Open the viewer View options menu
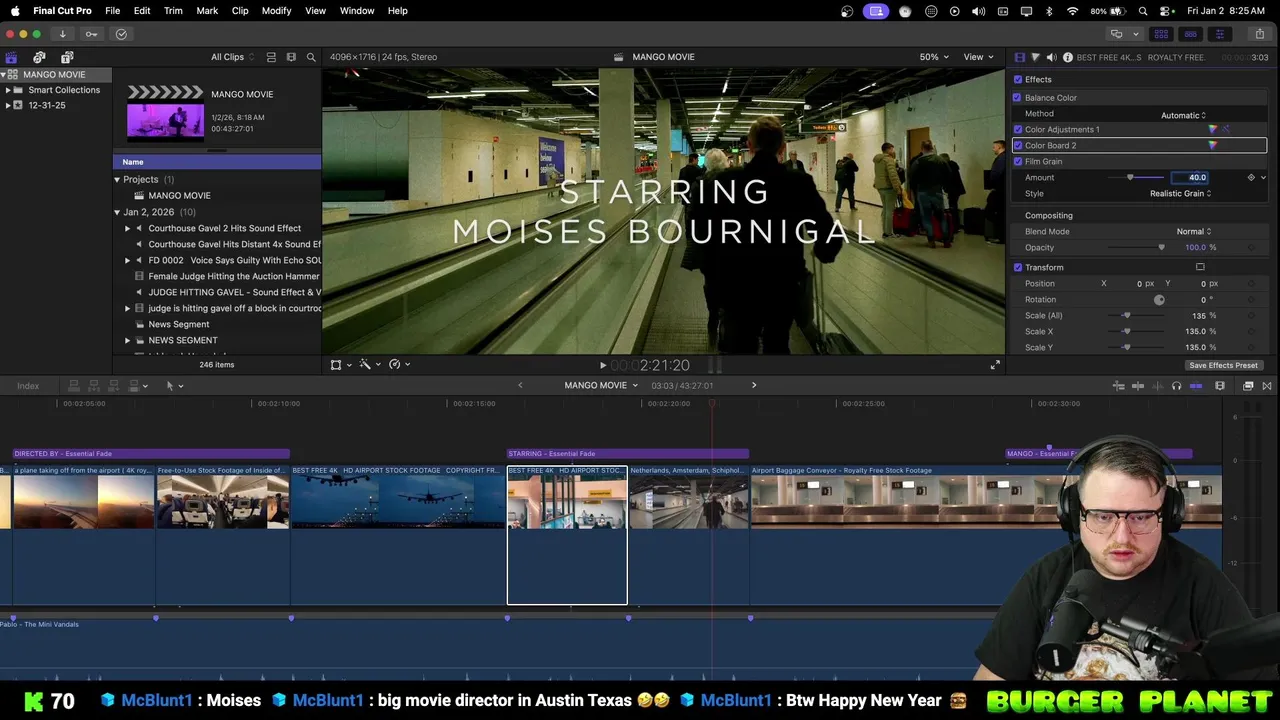The width and height of the screenshot is (1280, 720). [x=978, y=57]
